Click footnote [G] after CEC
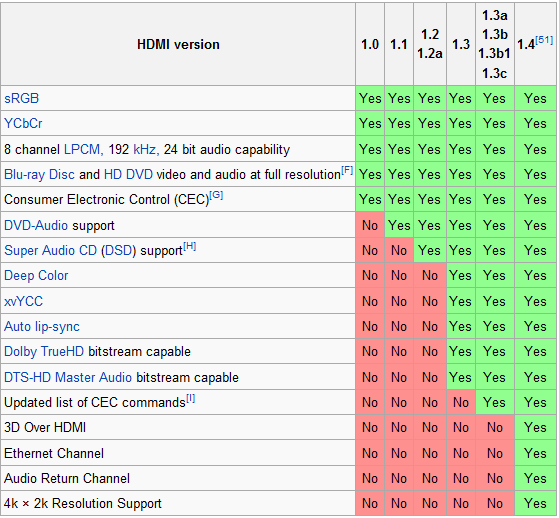The width and height of the screenshot is (559, 518). click(216, 195)
